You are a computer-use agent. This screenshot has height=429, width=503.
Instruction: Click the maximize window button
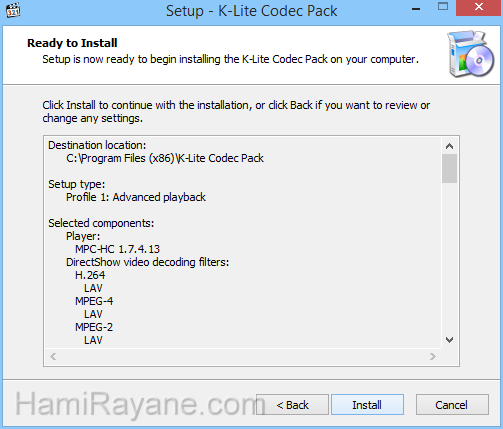[x=443, y=7]
